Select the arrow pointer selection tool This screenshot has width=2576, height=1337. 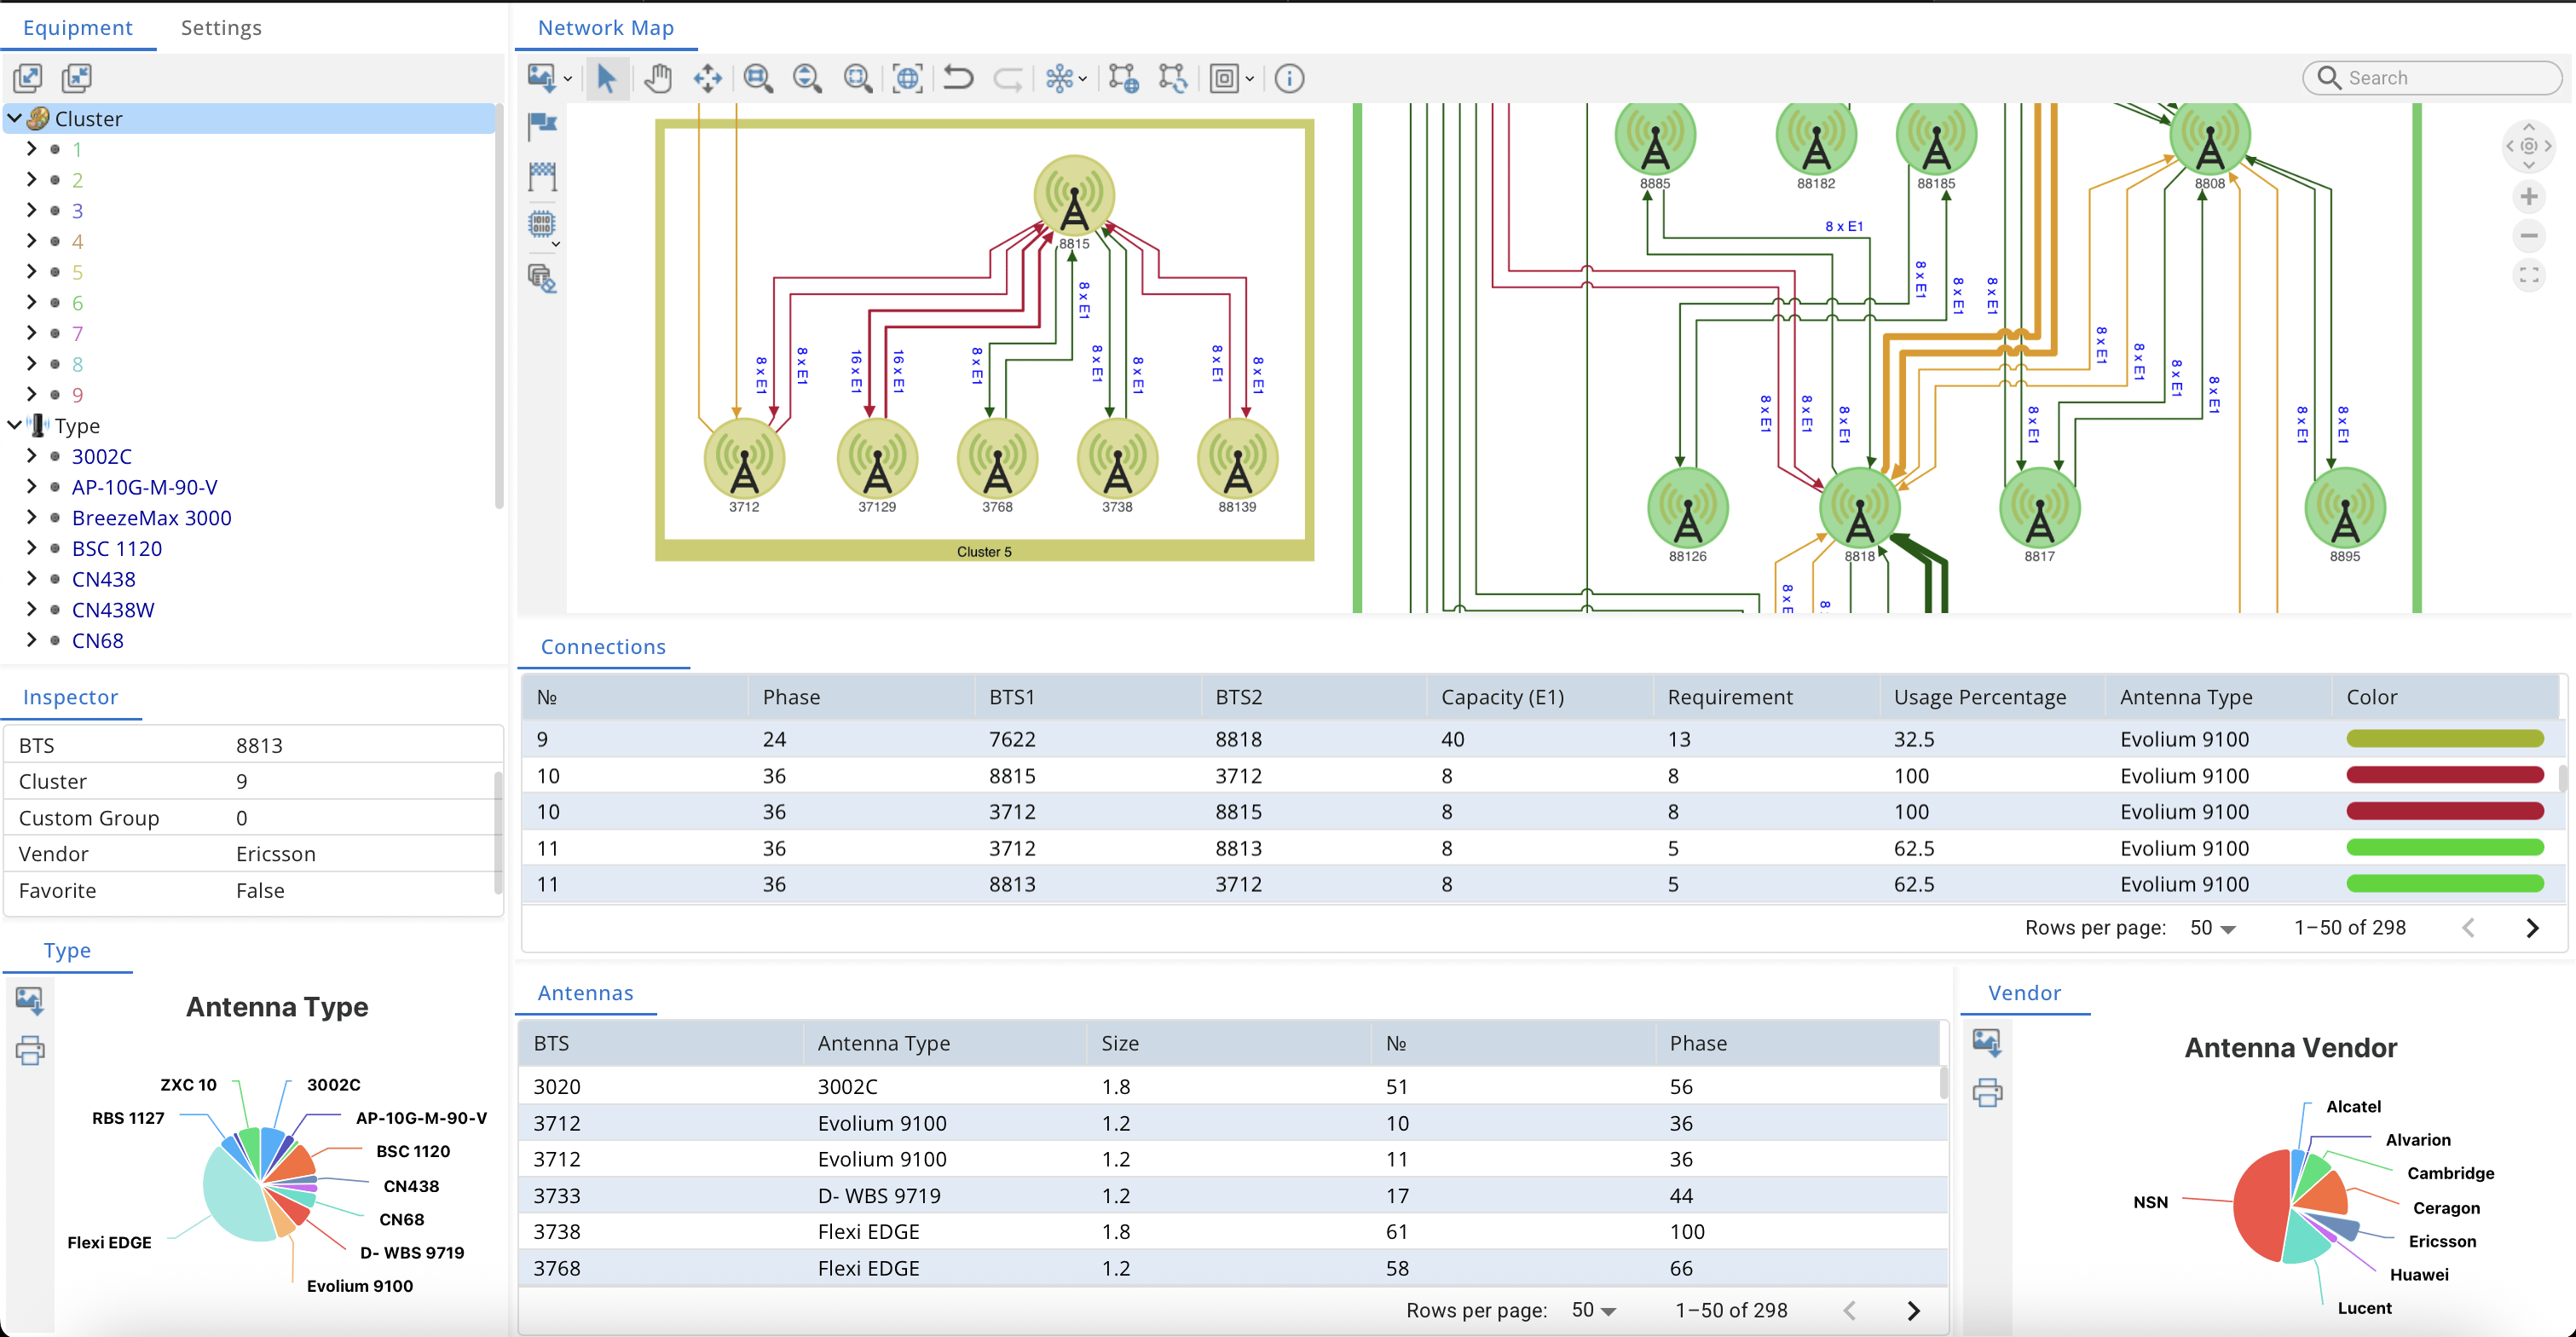coord(606,78)
